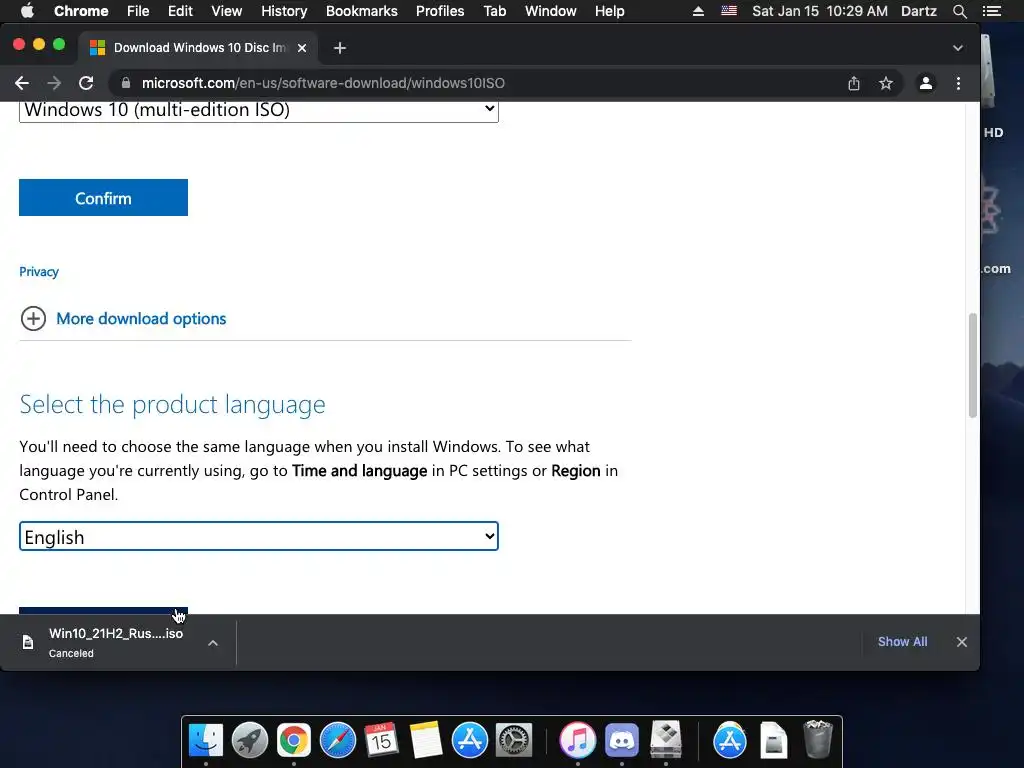Click the file icon of the canceled download
Viewport: 1024px width, 768px height.
27,643
